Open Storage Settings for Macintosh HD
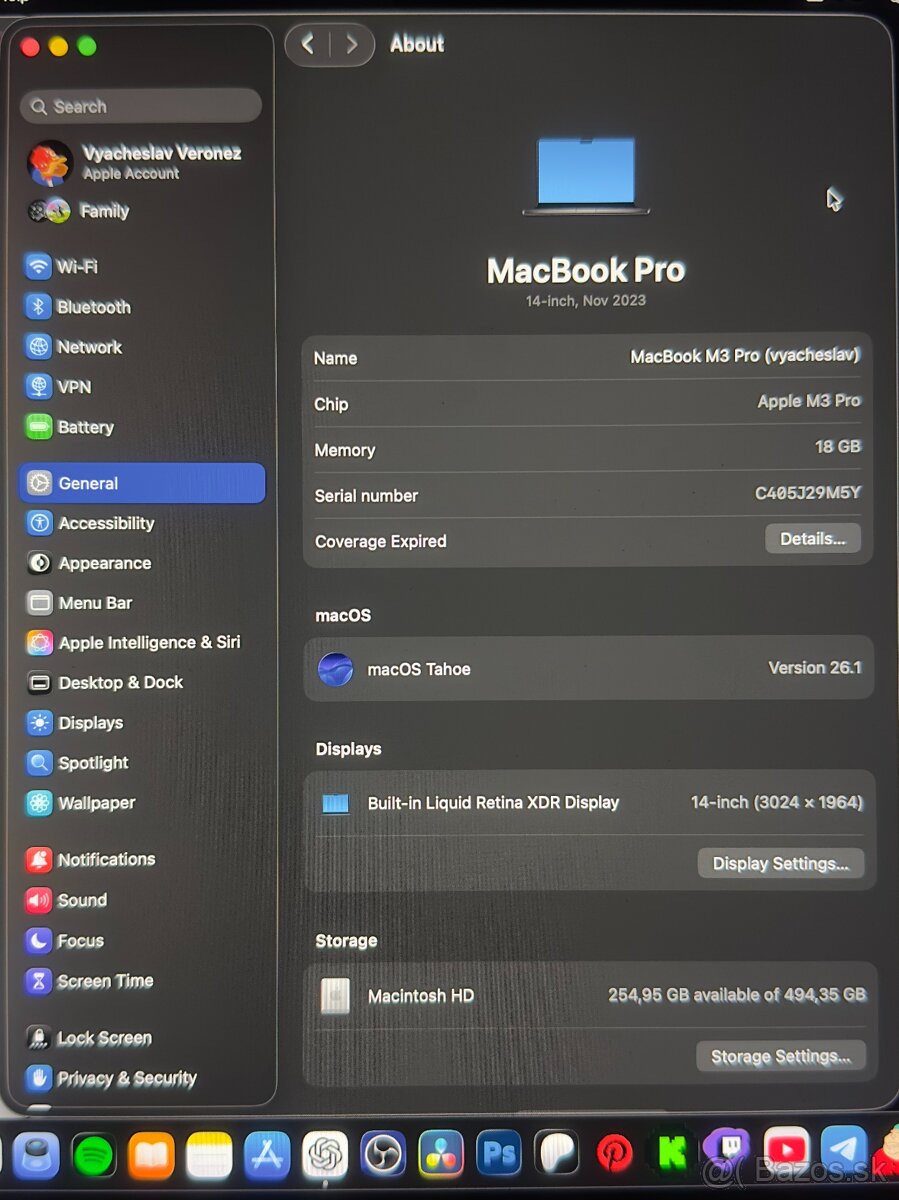899x1200 pixels. (x=781, y=1056)
